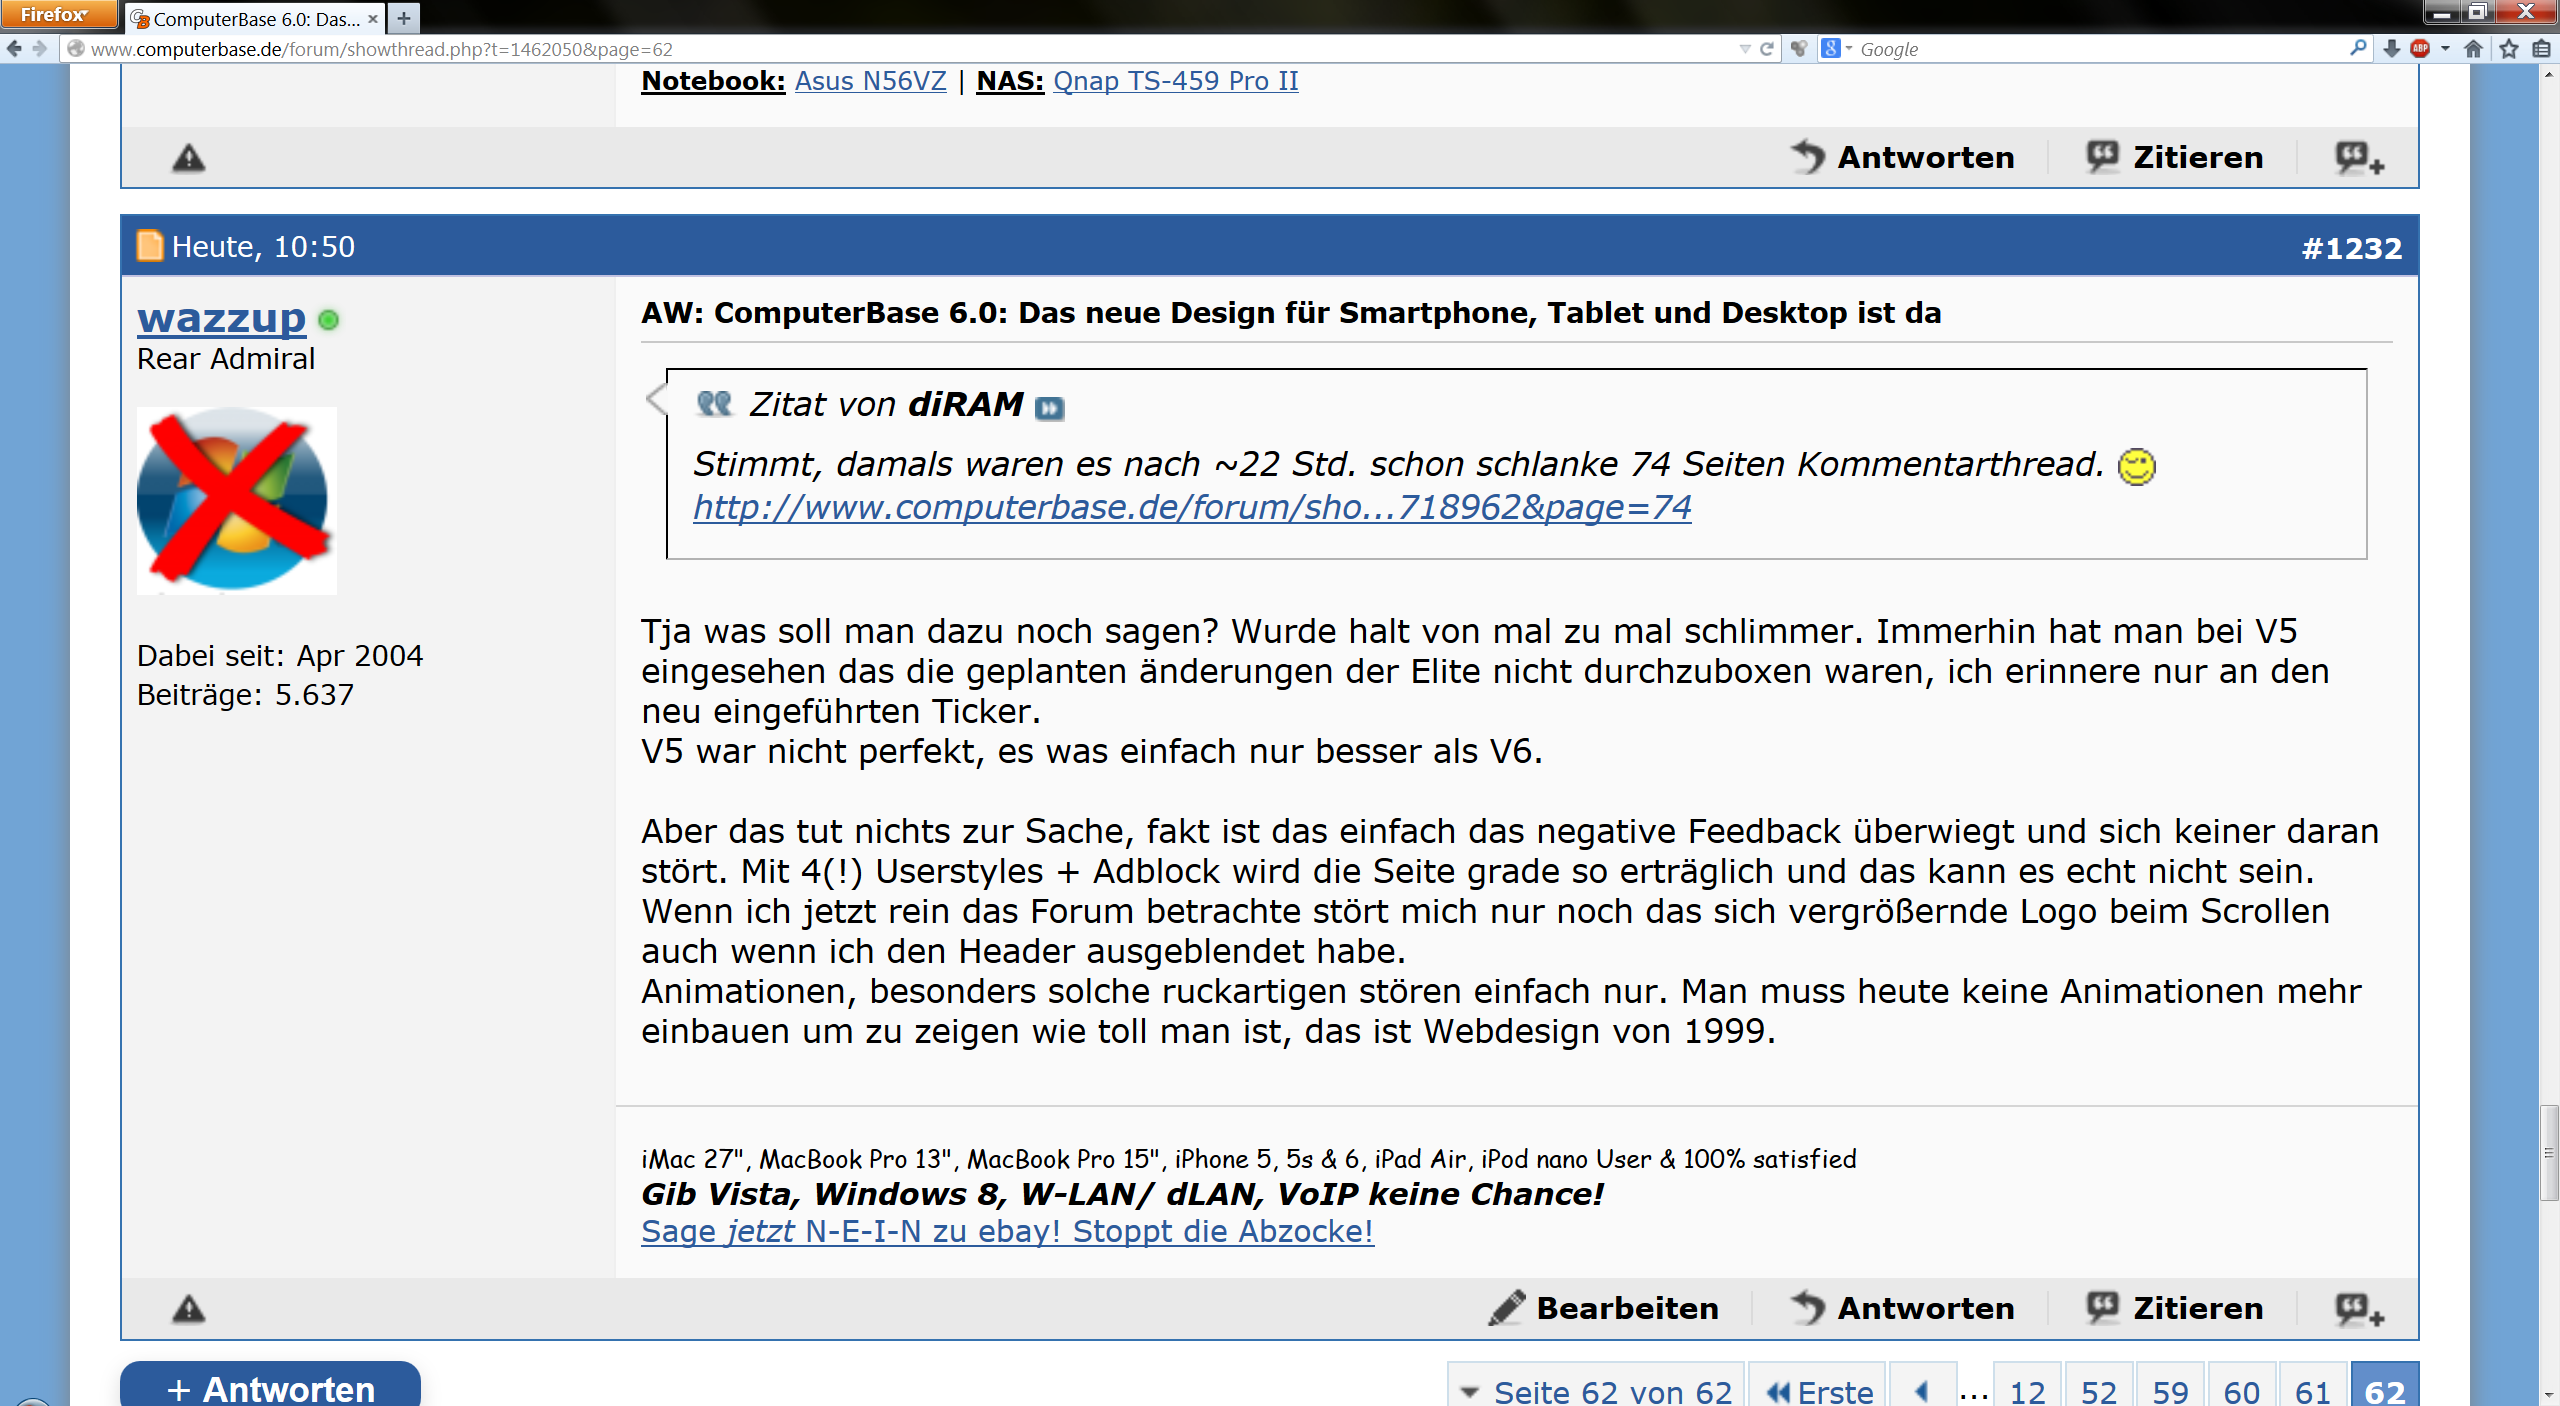
Task: Open the quoted computerbase.de forum link
Action: pos(1192,508)
